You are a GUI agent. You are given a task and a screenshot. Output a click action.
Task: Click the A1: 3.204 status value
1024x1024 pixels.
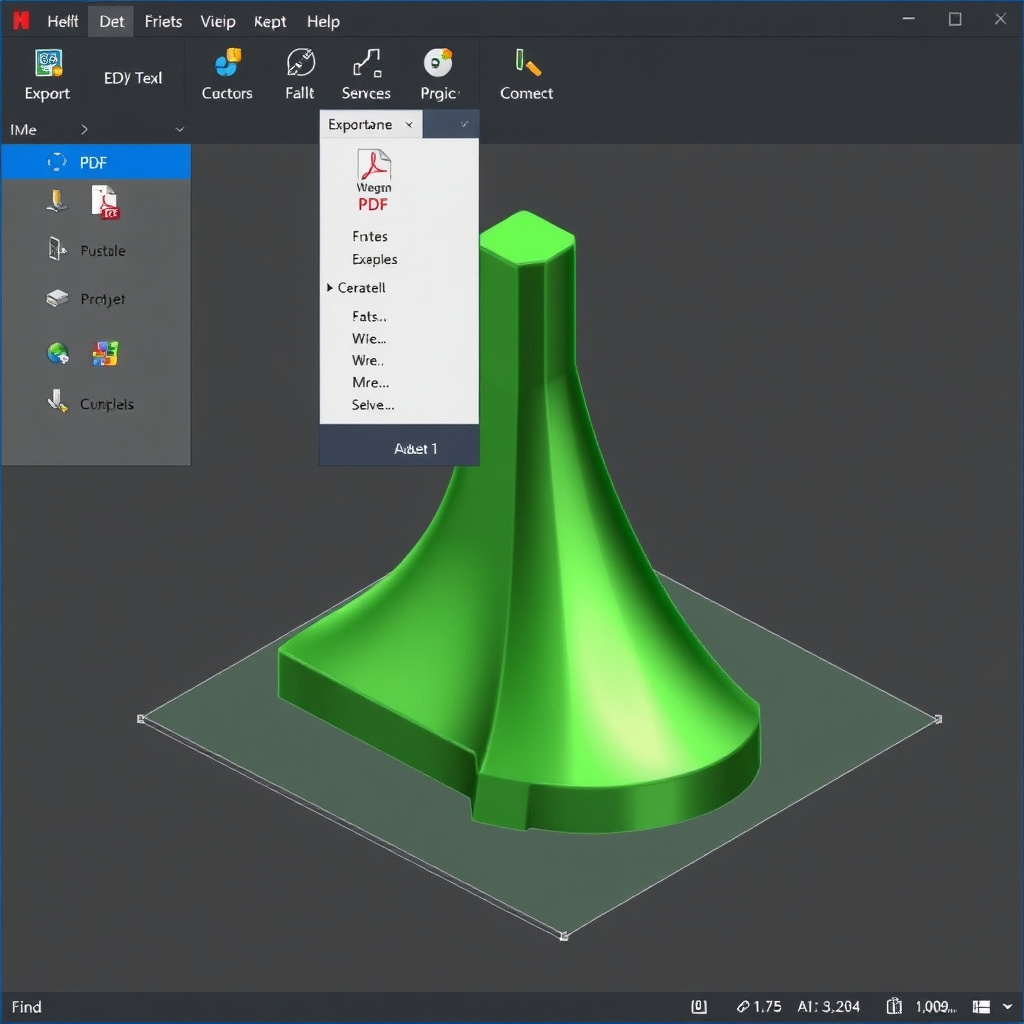point(828,1006)
